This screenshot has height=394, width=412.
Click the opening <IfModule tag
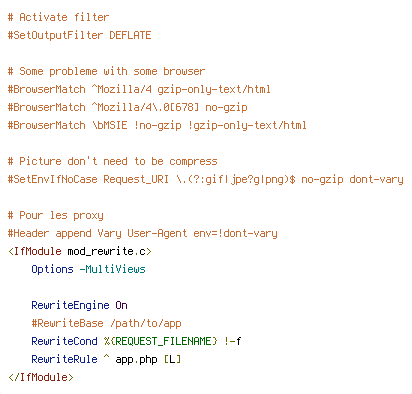tap(35, 251)
